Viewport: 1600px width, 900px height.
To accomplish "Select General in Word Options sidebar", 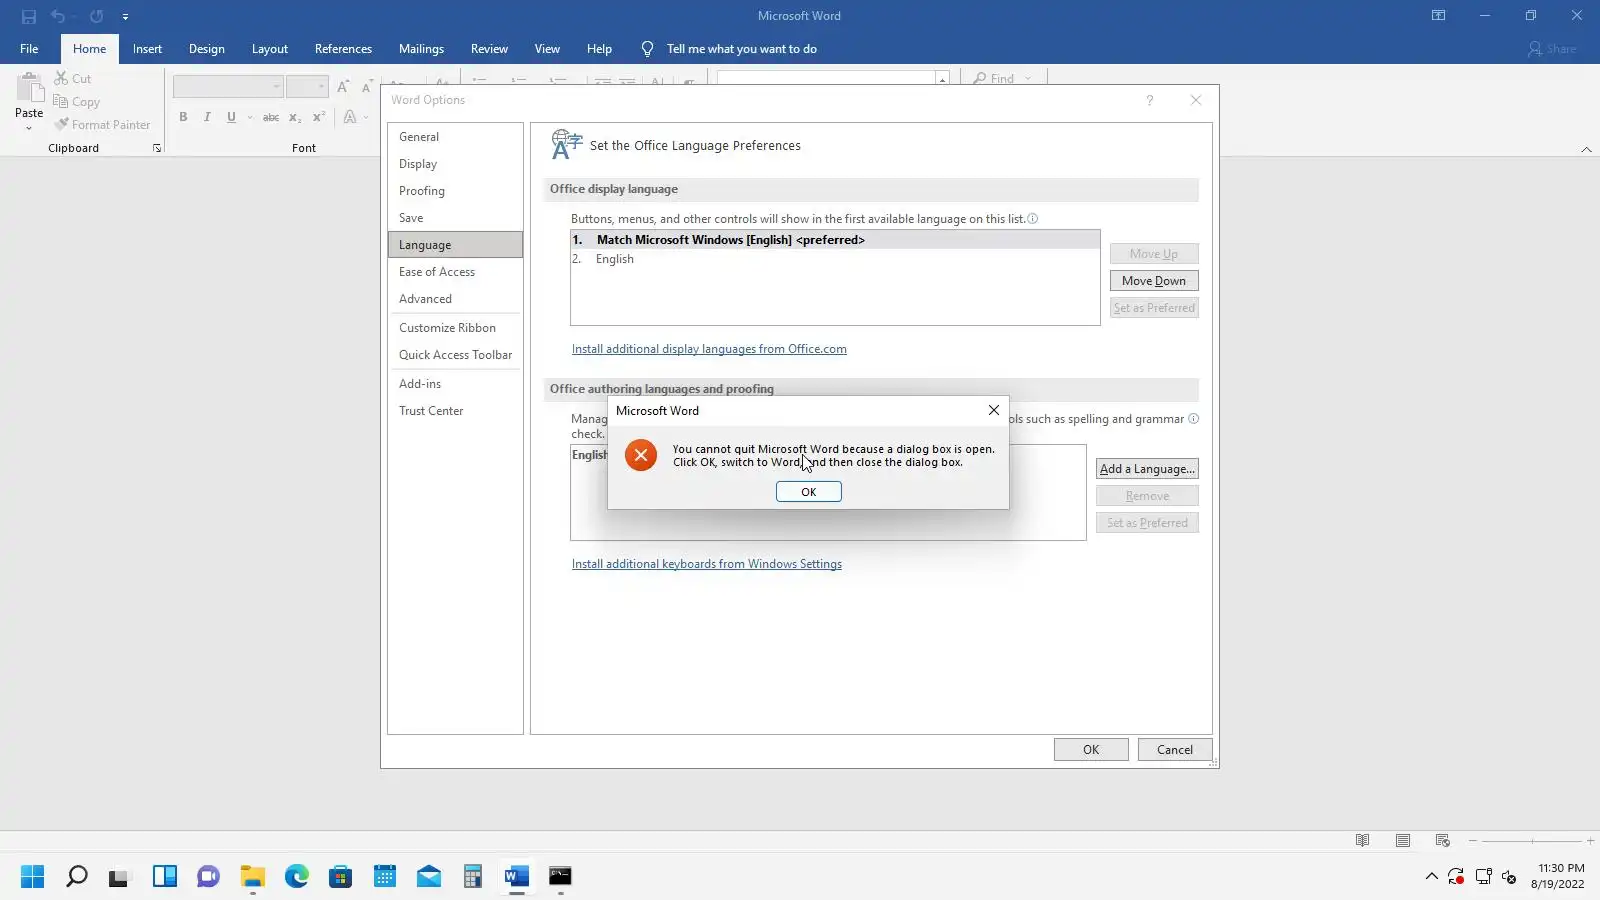I will pos(455,137).
